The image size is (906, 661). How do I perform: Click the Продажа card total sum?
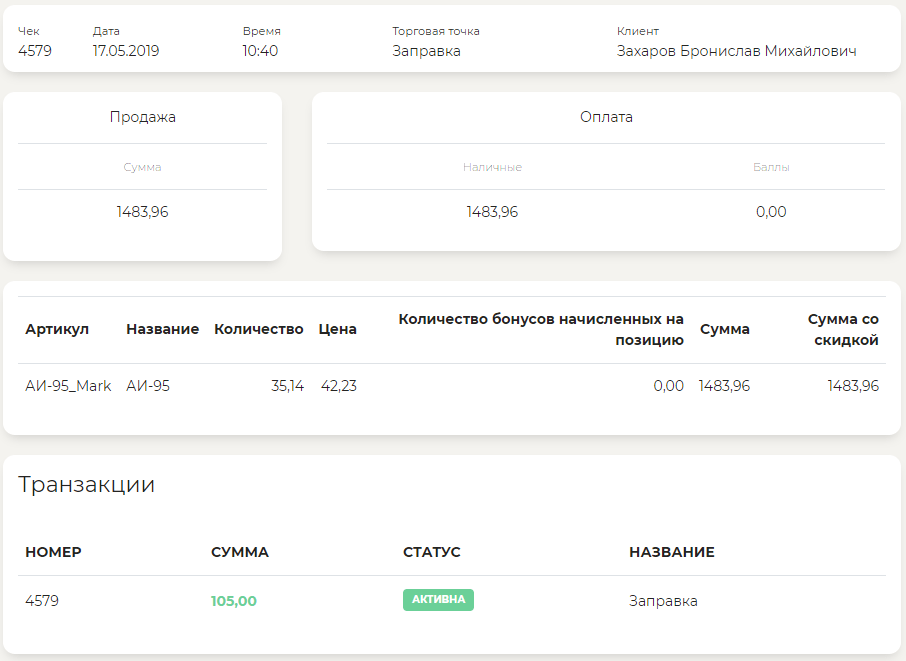point(142,212)
